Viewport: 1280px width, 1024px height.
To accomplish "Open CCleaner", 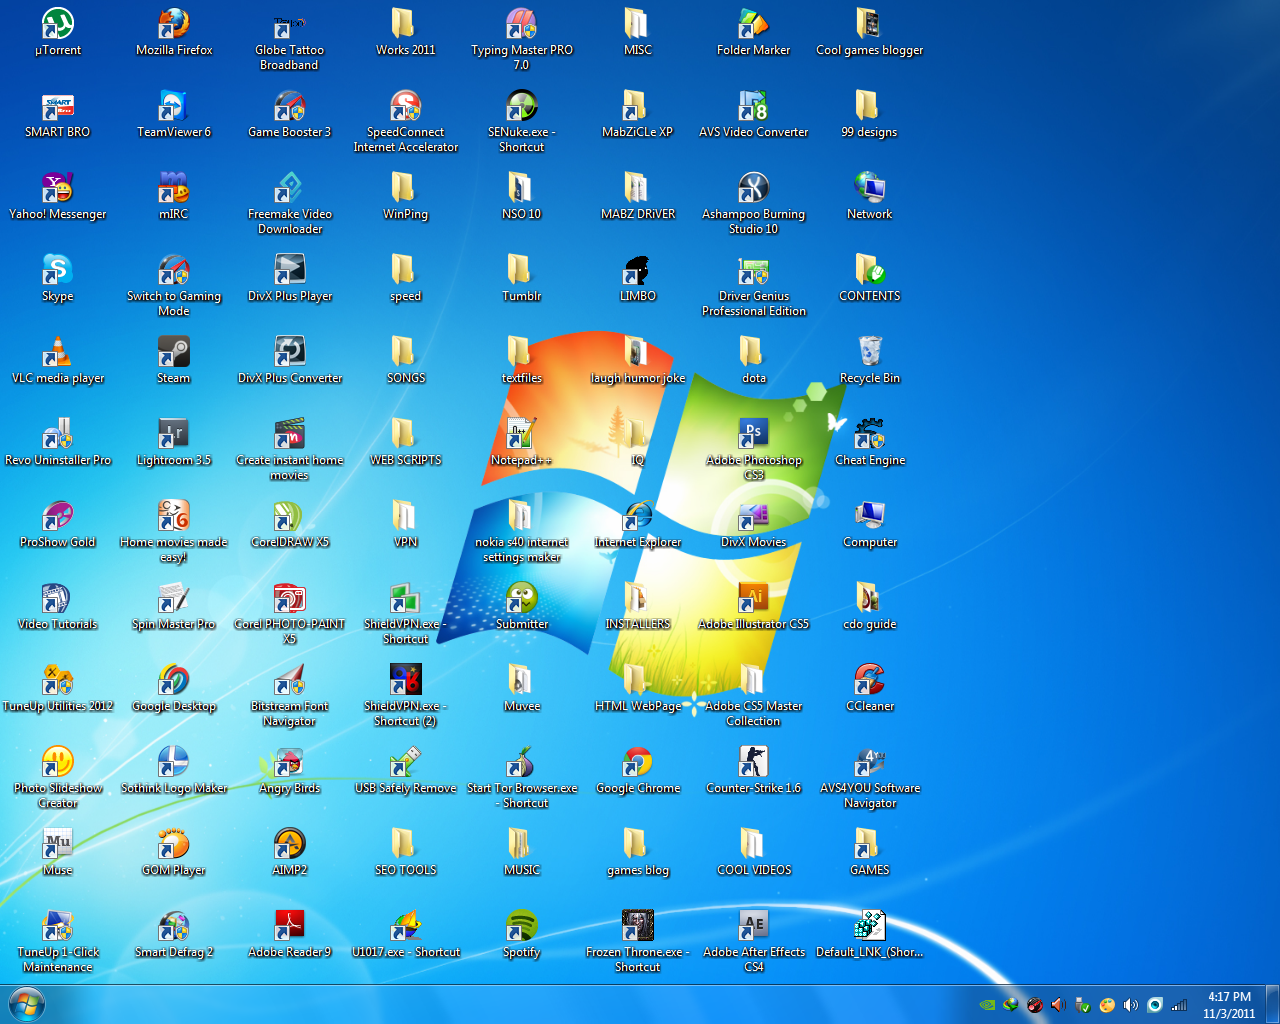I will point(869,680).
